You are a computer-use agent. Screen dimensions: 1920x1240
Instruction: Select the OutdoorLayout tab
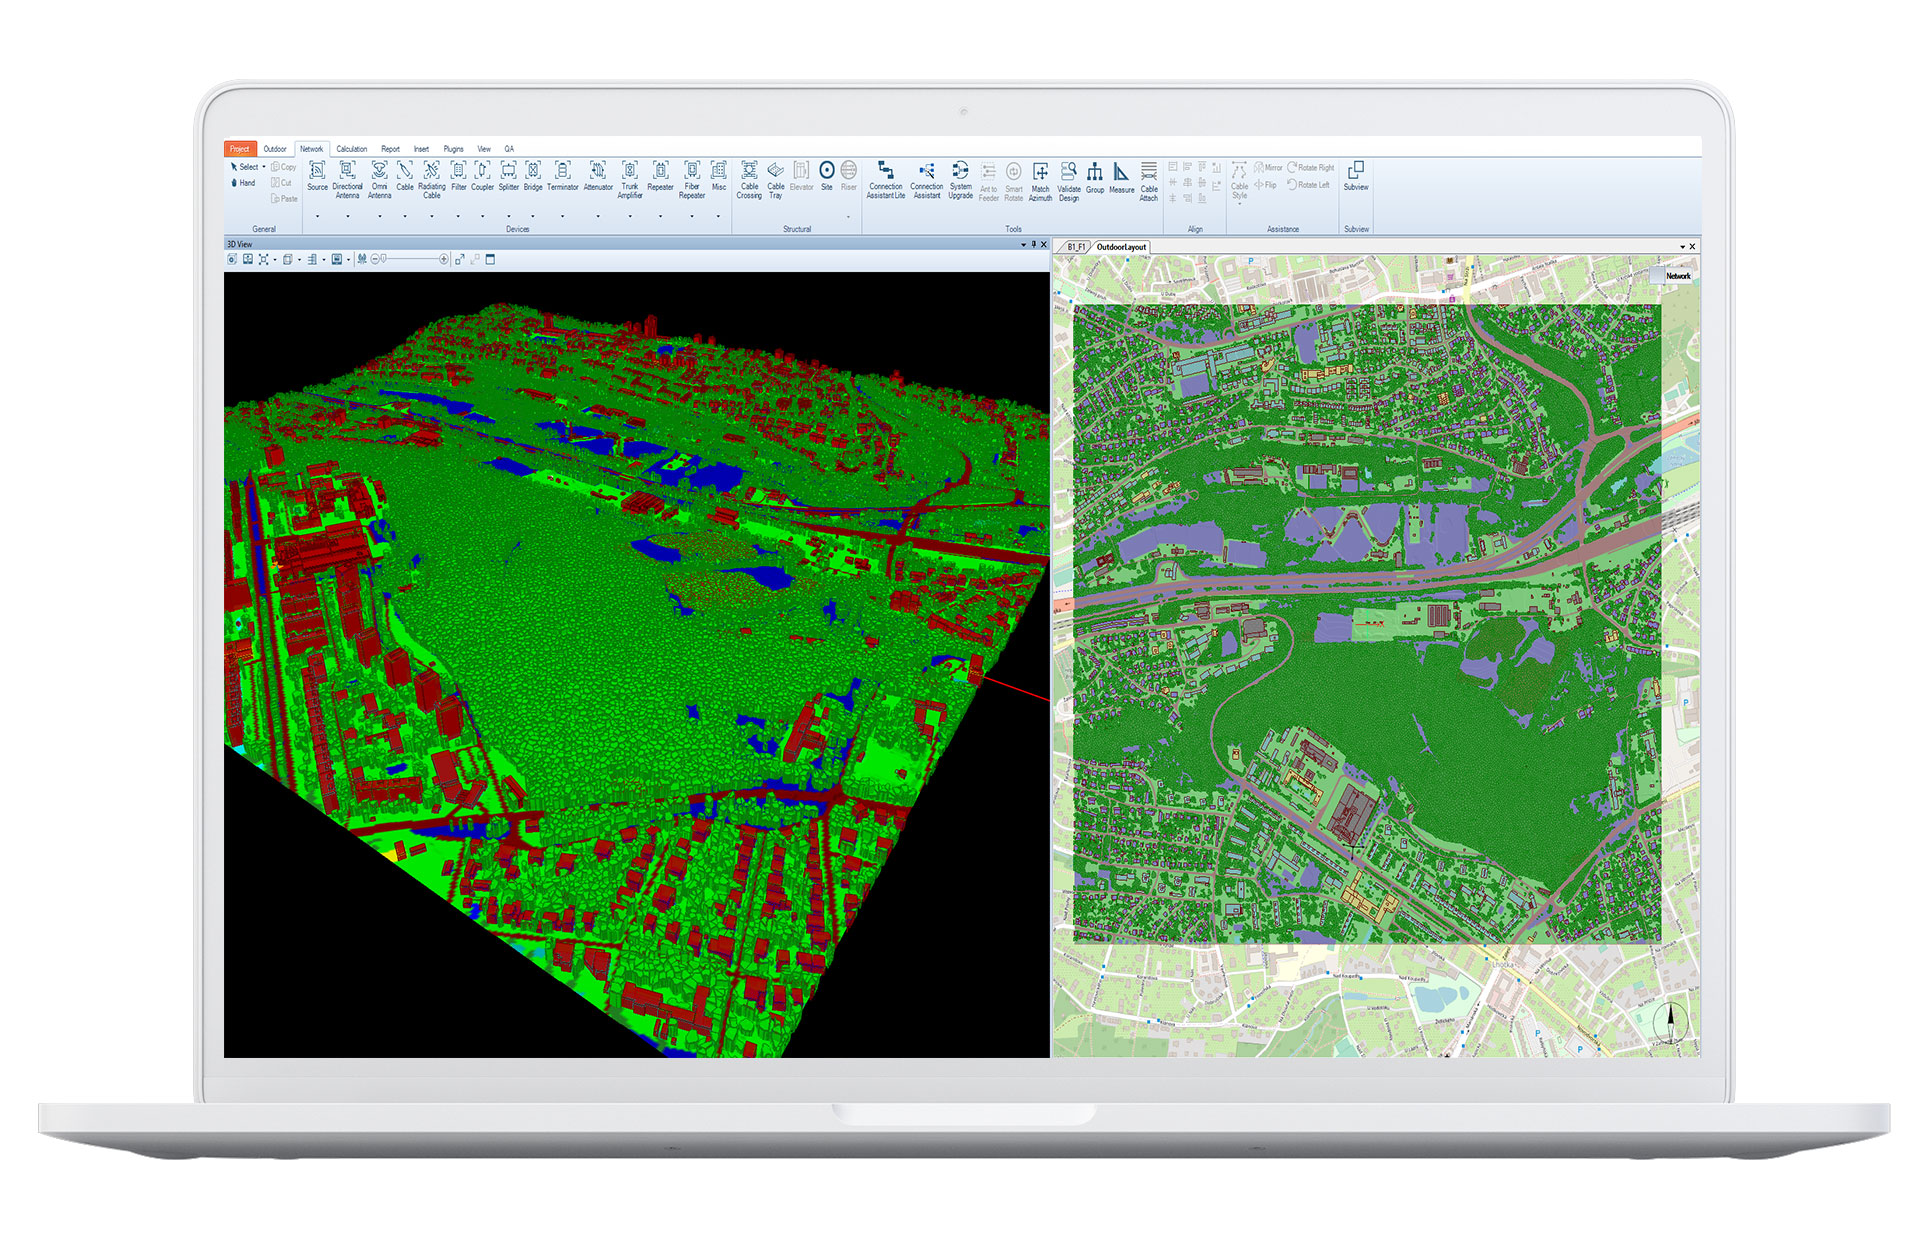pyautogui.click(x=1121, y=247)
